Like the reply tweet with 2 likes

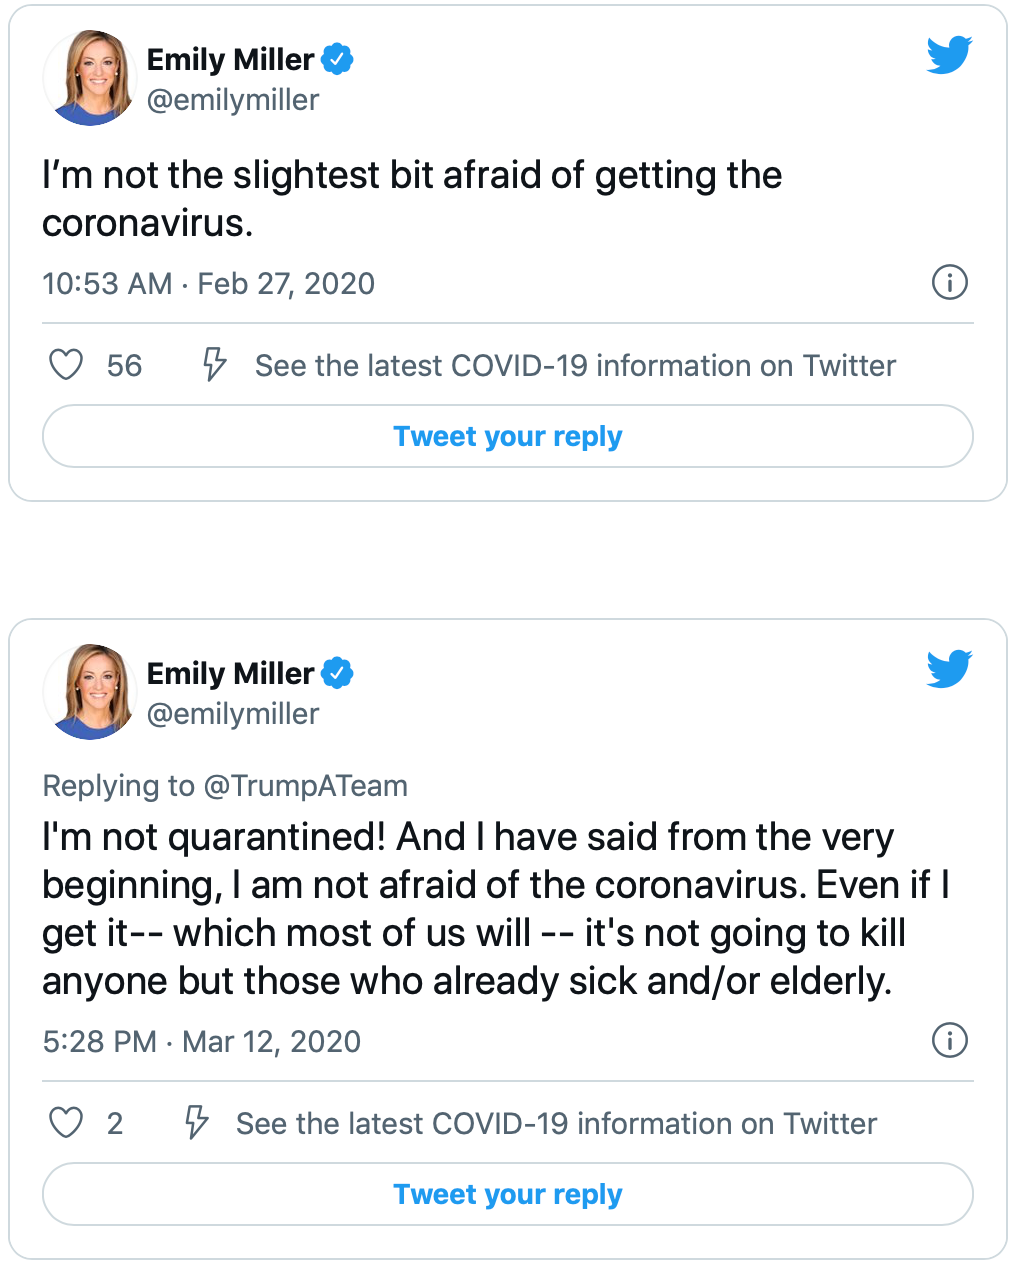[x=66, y=1123]
